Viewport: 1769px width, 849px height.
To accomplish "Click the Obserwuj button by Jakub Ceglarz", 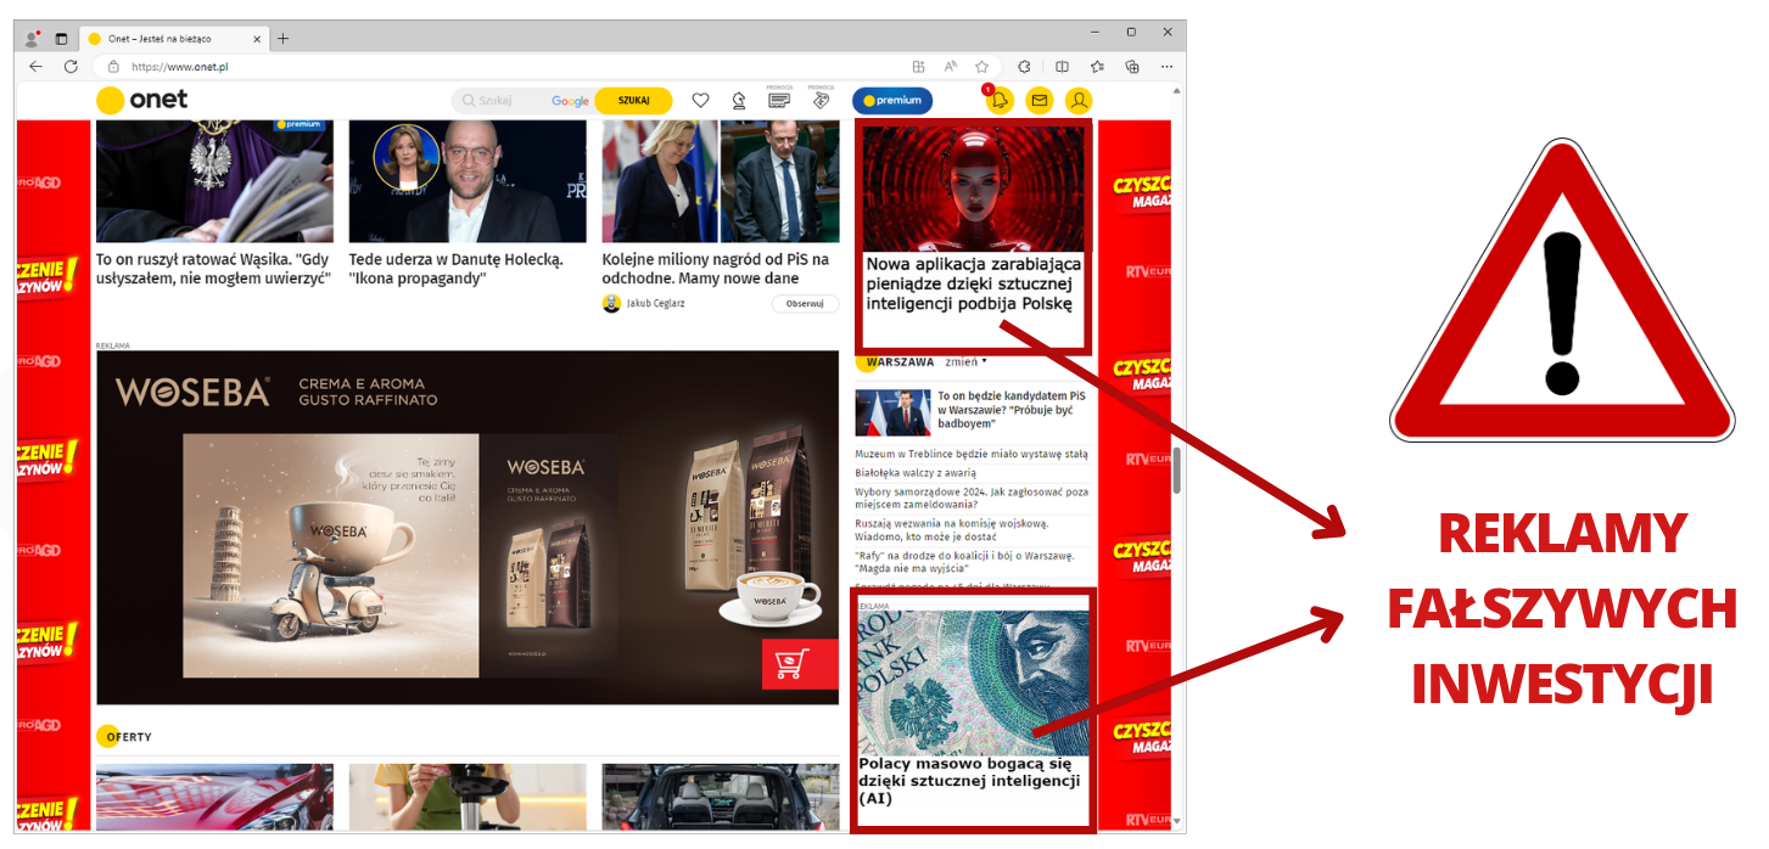I will click(x=804, y=304).
